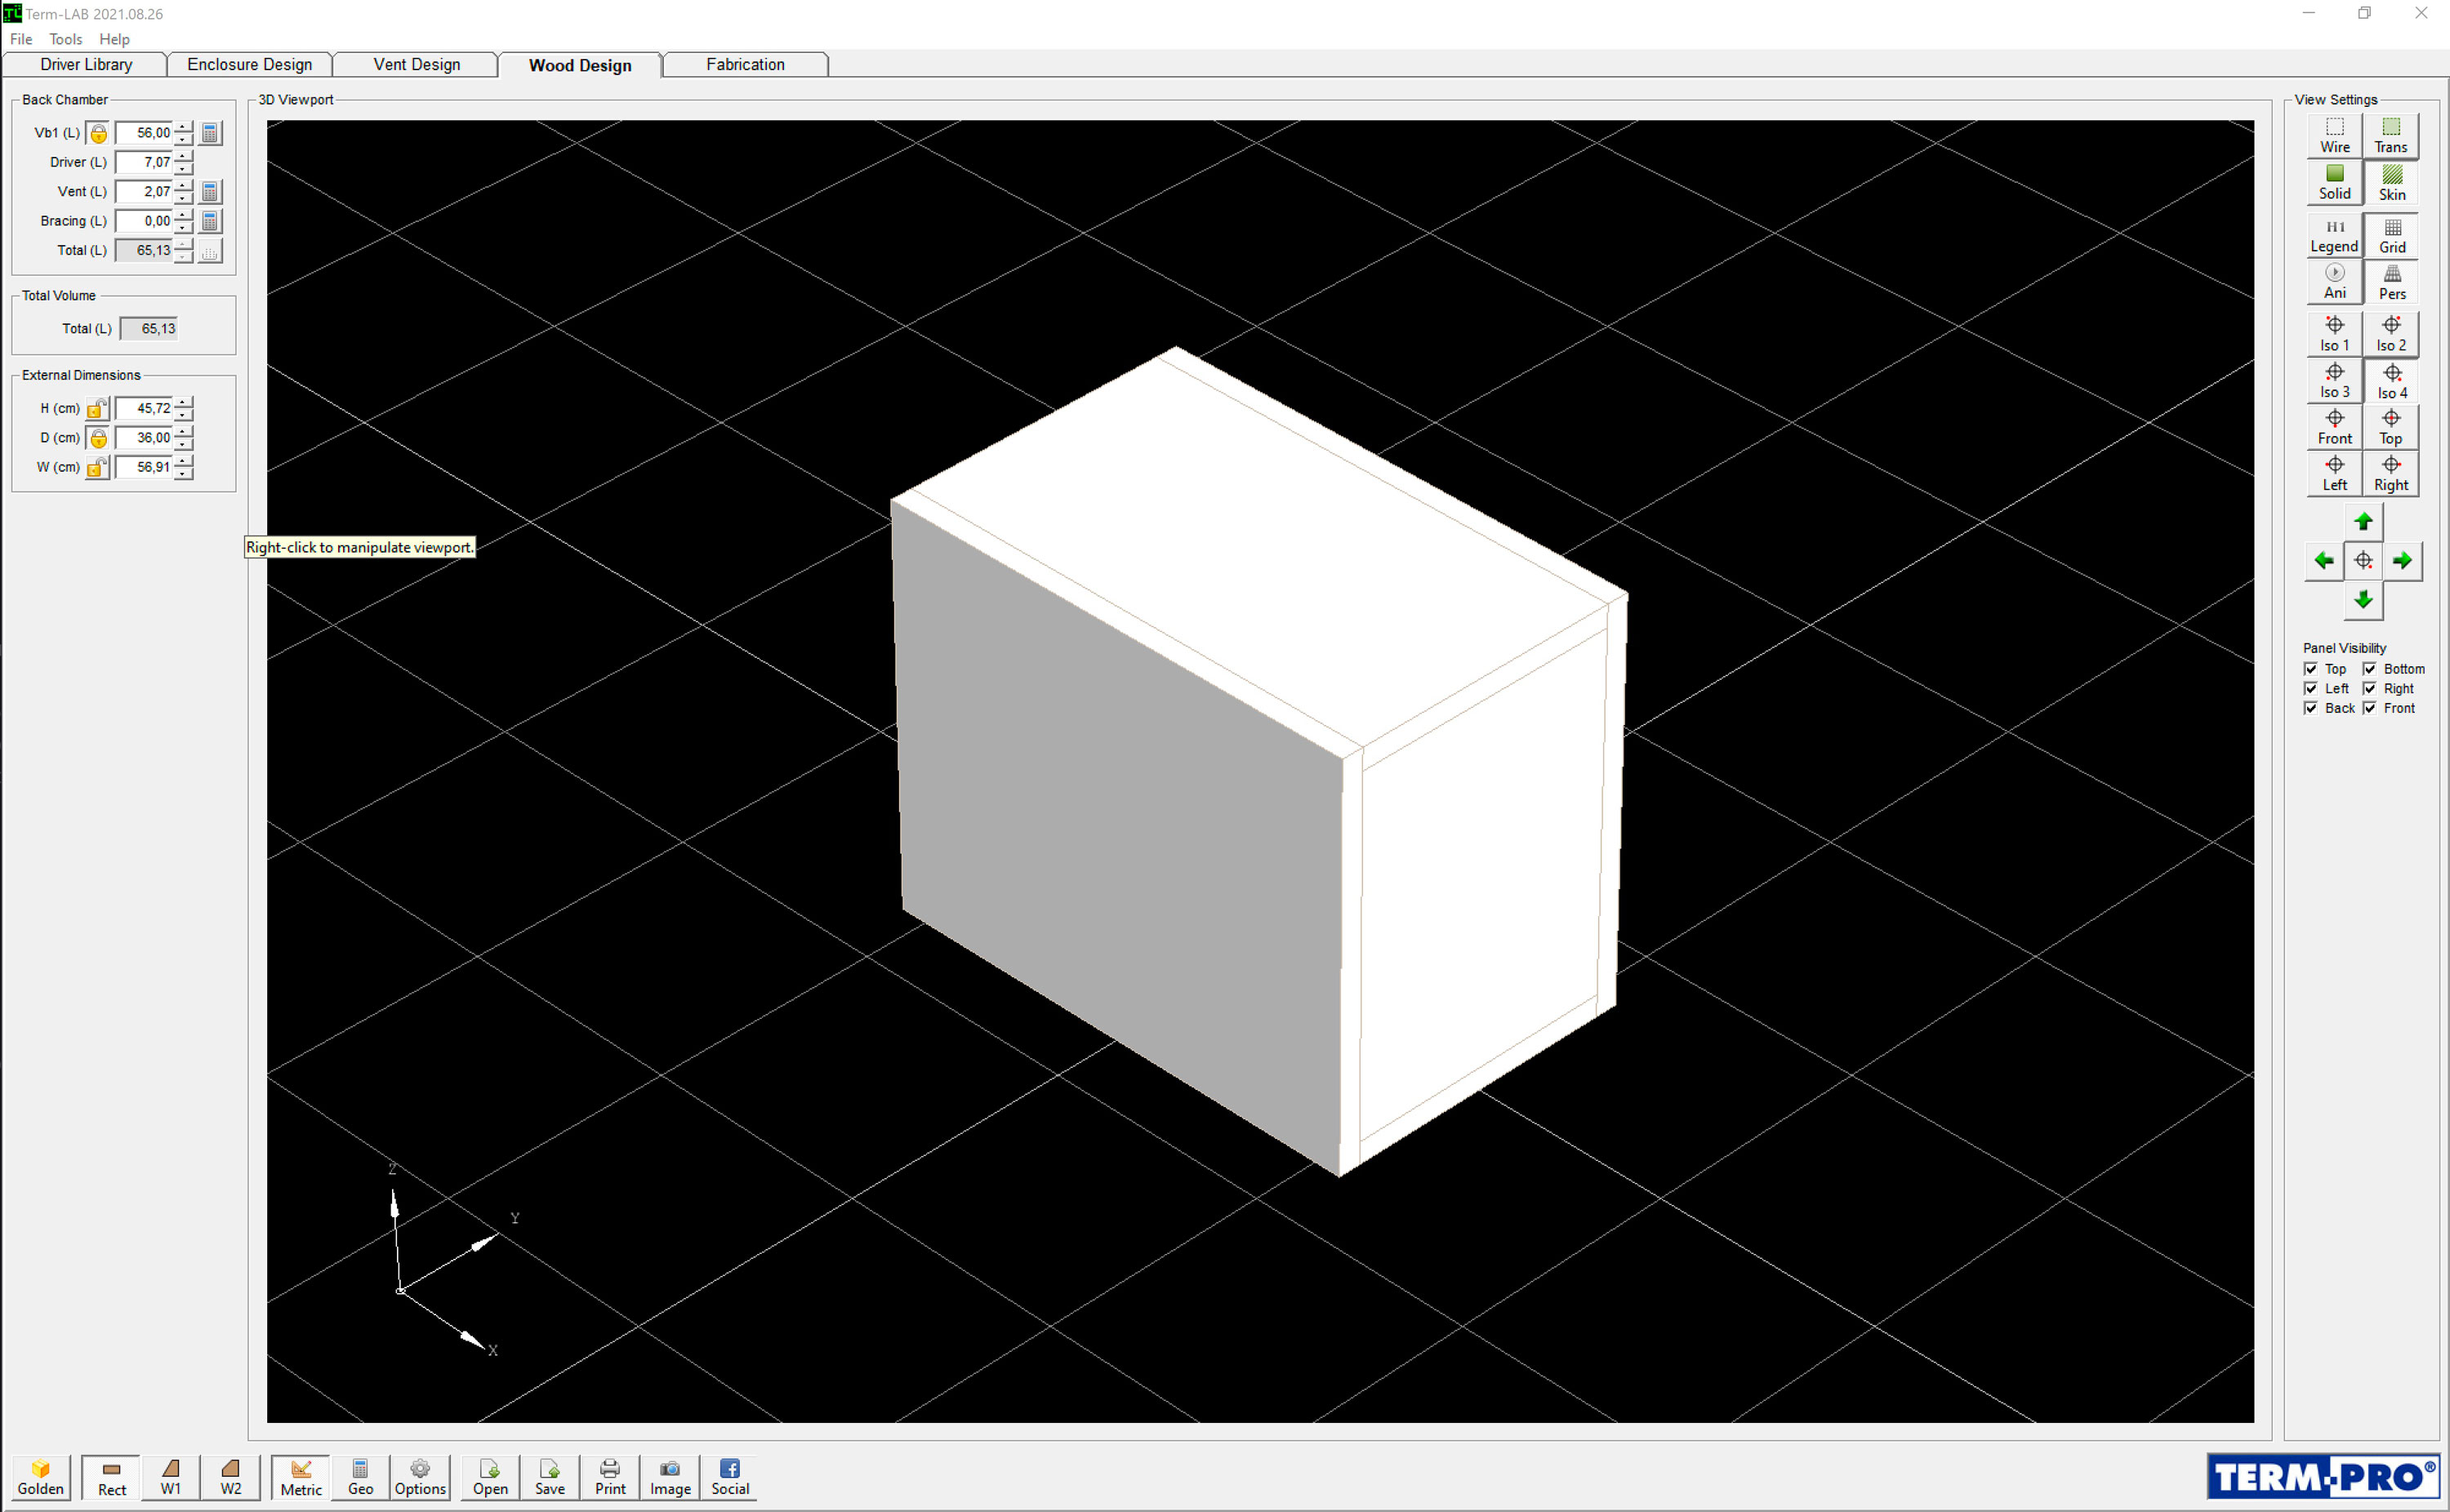Image resolution: width=2450 pixels, height=1512 pixels.
Task: Select the Top view camera
Action: [x=2391, y=427]
